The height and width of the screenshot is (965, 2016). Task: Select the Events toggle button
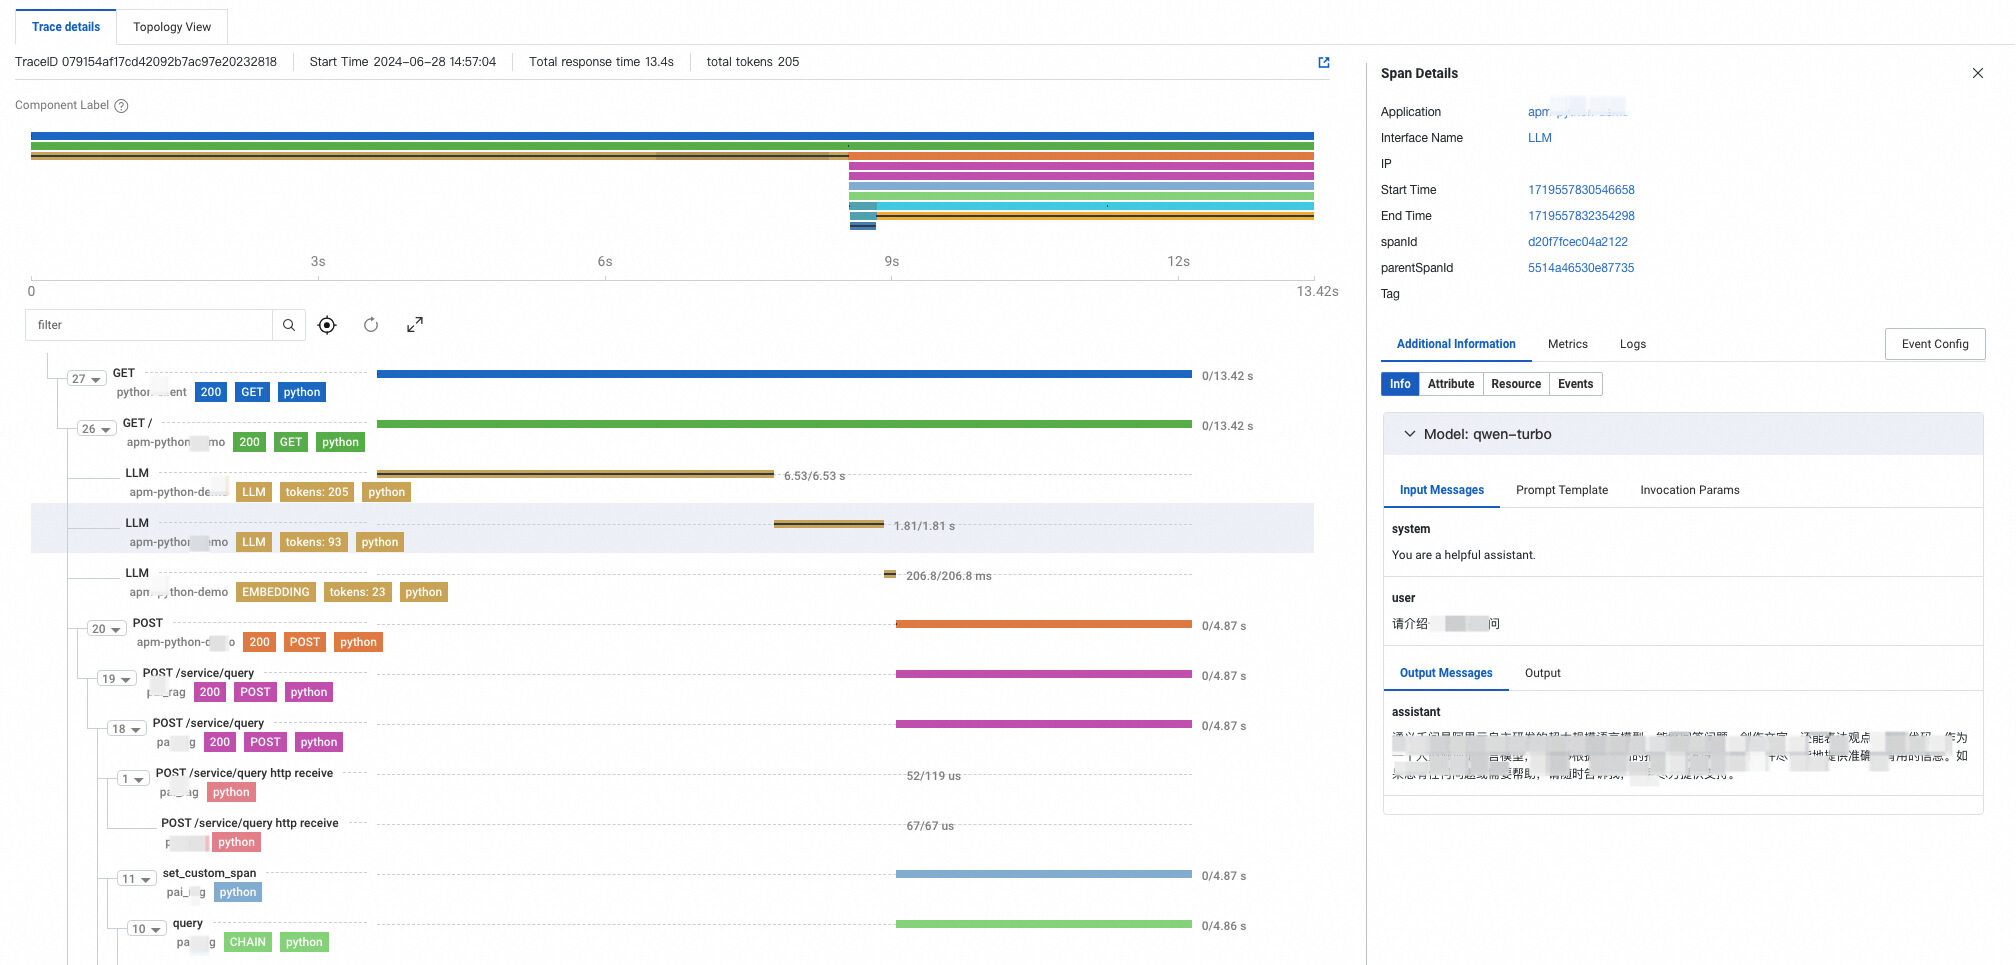click(1575, 384)
